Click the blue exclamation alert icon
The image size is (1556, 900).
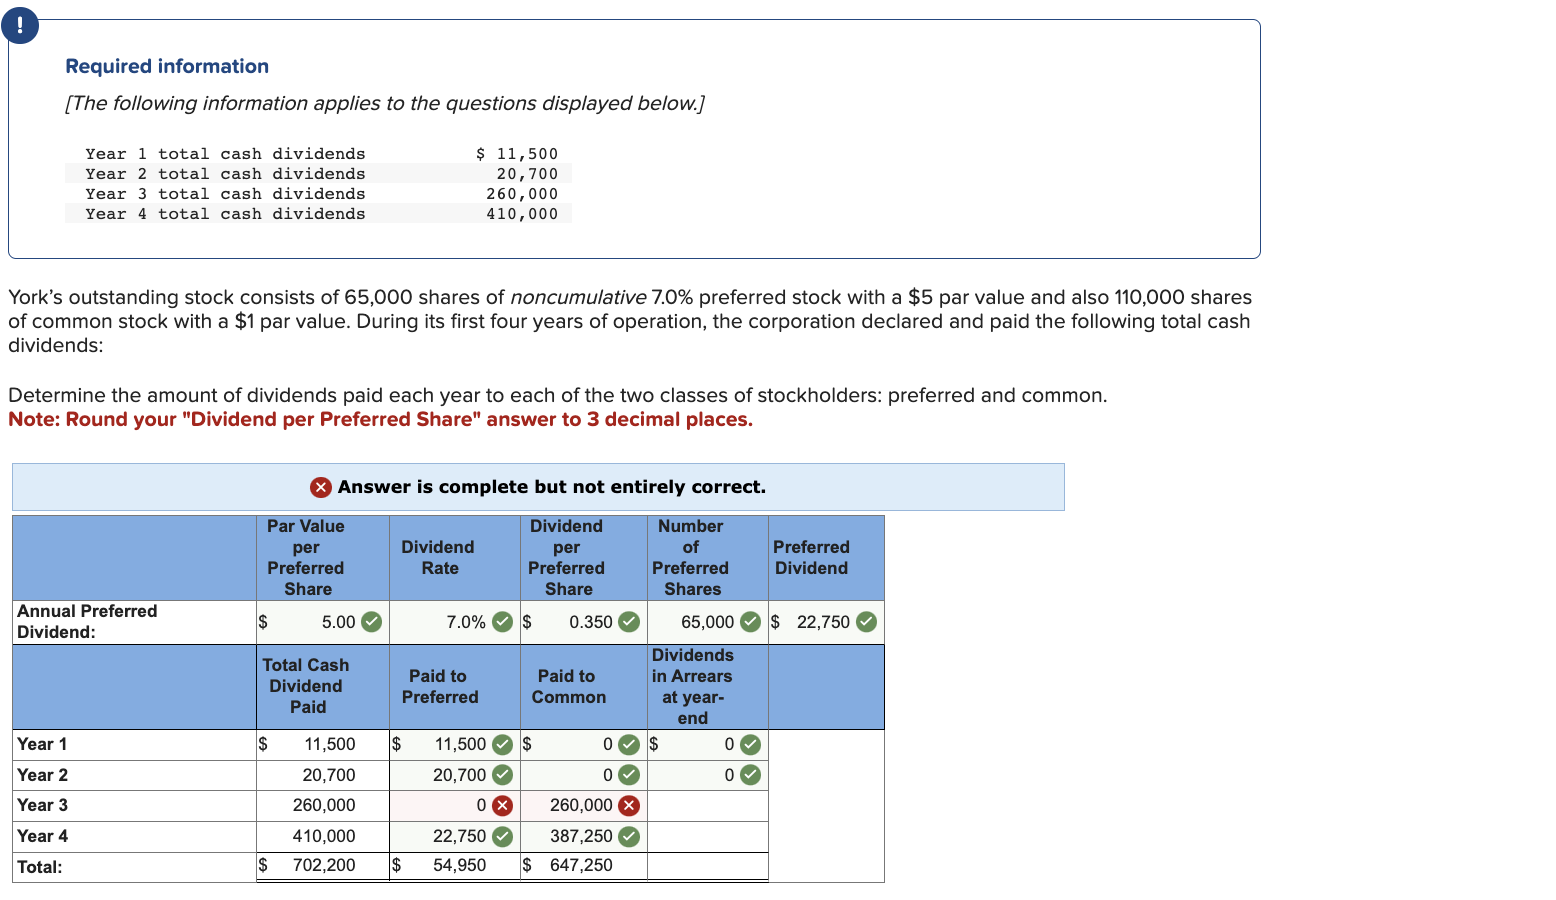(20, 25)
